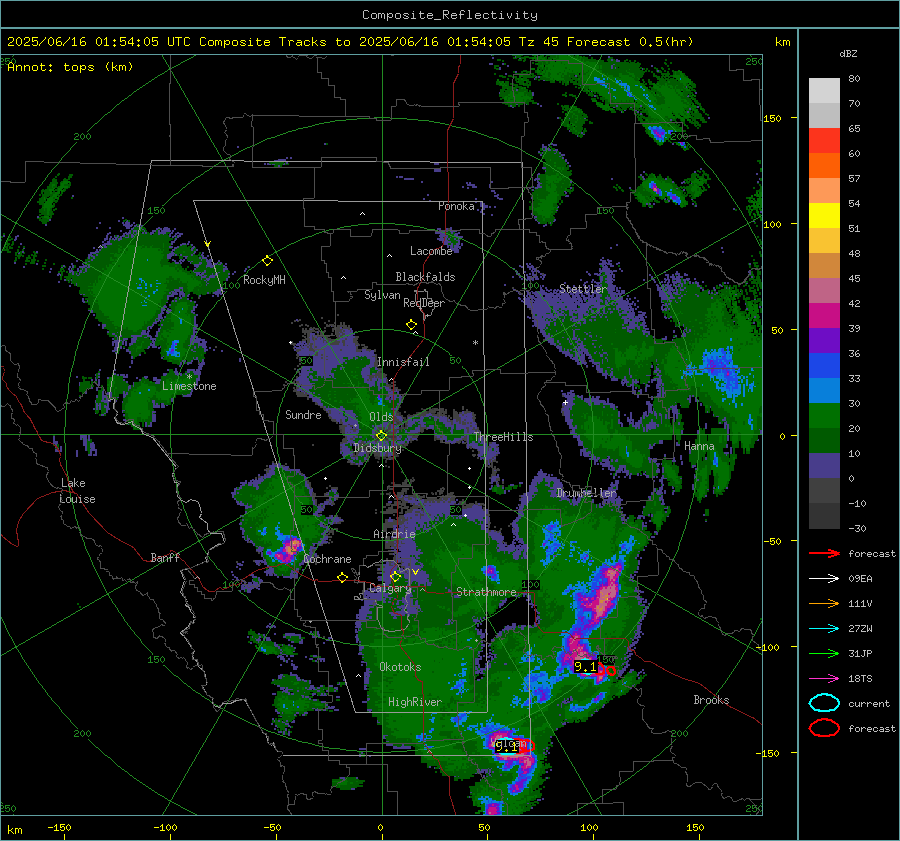Click the Stettler label
Screen dimensions: 900x841
583,289
